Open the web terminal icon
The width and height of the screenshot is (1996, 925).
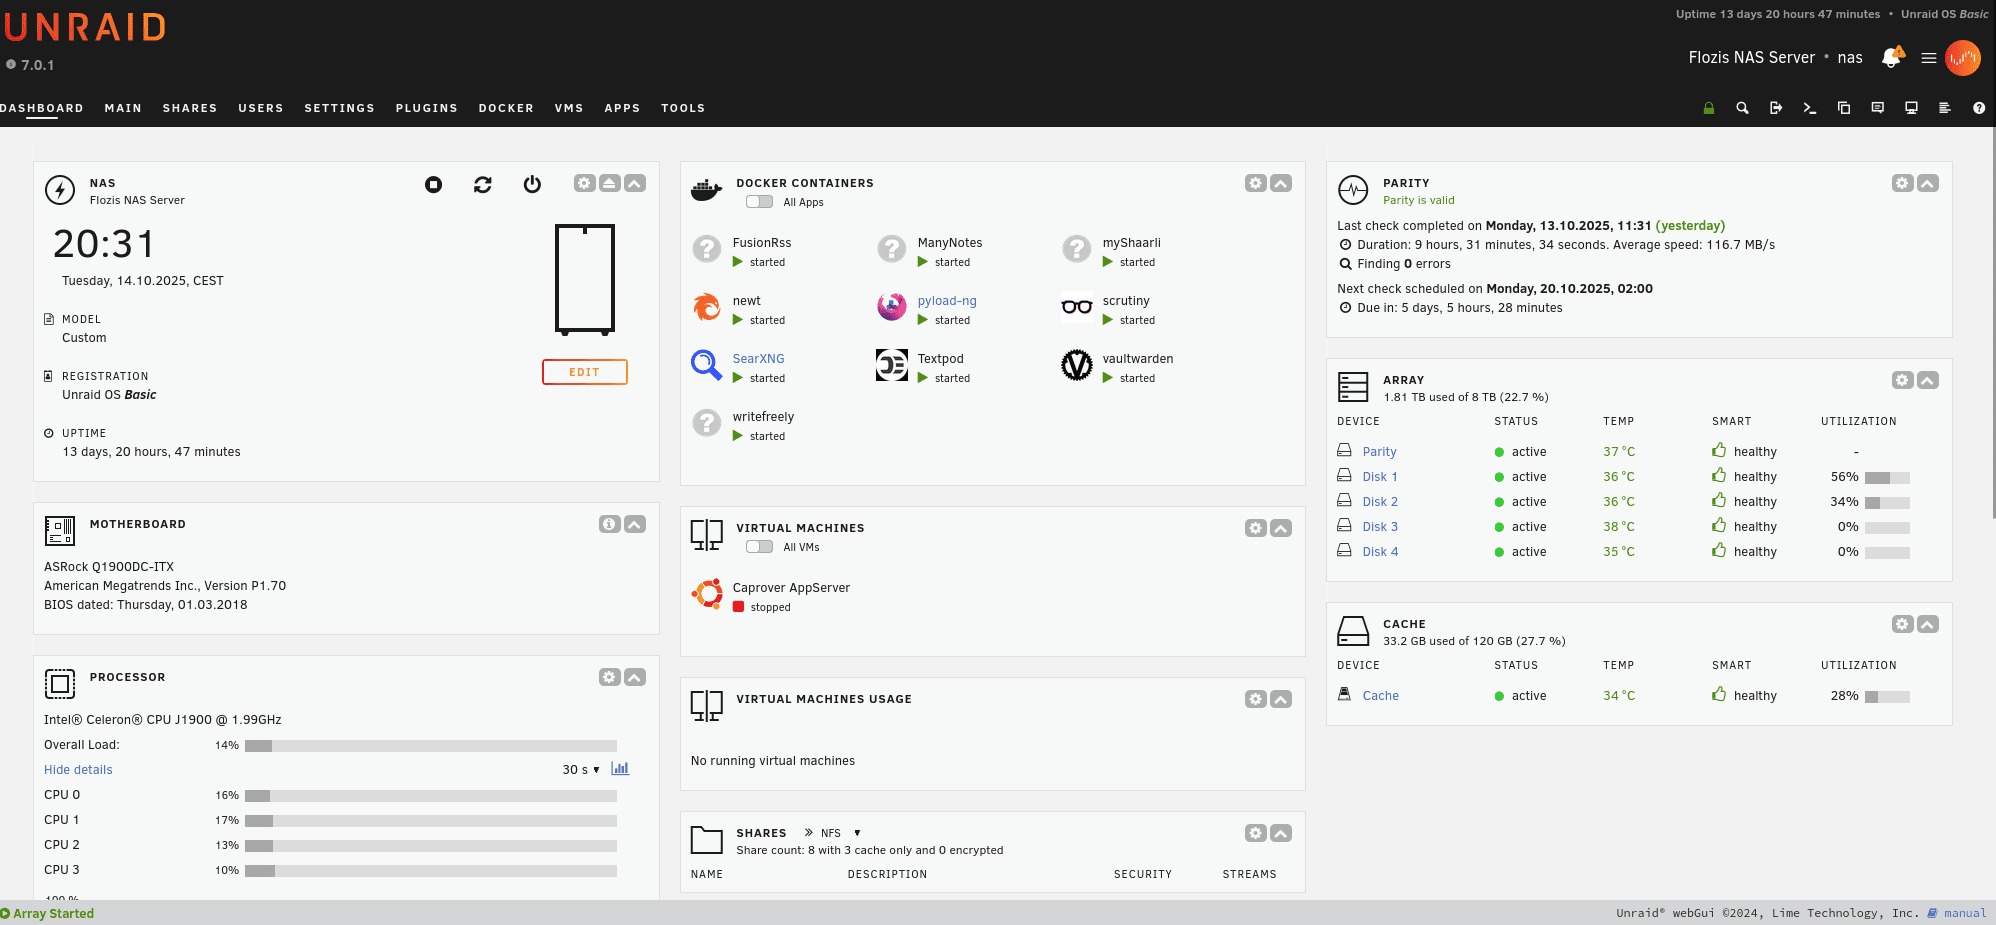pyautogui.click(x=1810, y=108)
